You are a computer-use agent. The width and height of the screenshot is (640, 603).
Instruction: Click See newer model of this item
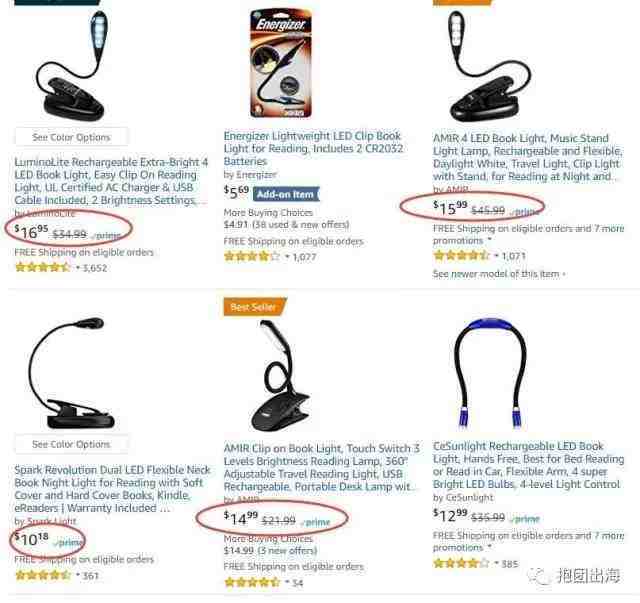499,274
